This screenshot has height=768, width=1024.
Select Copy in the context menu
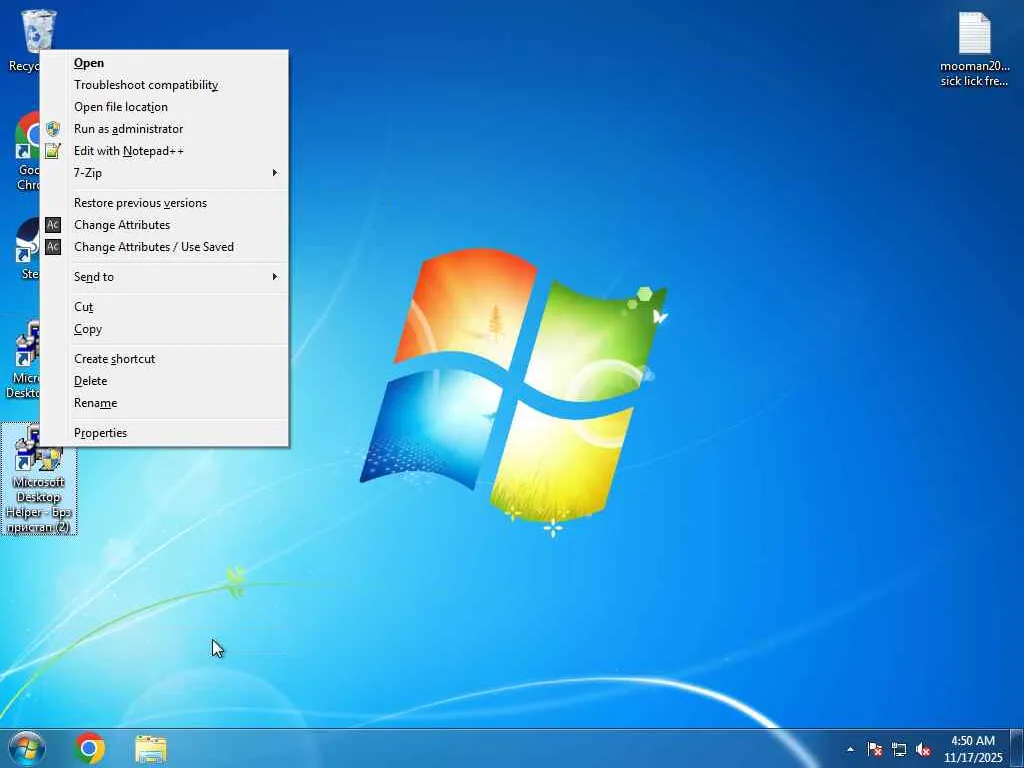[164, 328]
